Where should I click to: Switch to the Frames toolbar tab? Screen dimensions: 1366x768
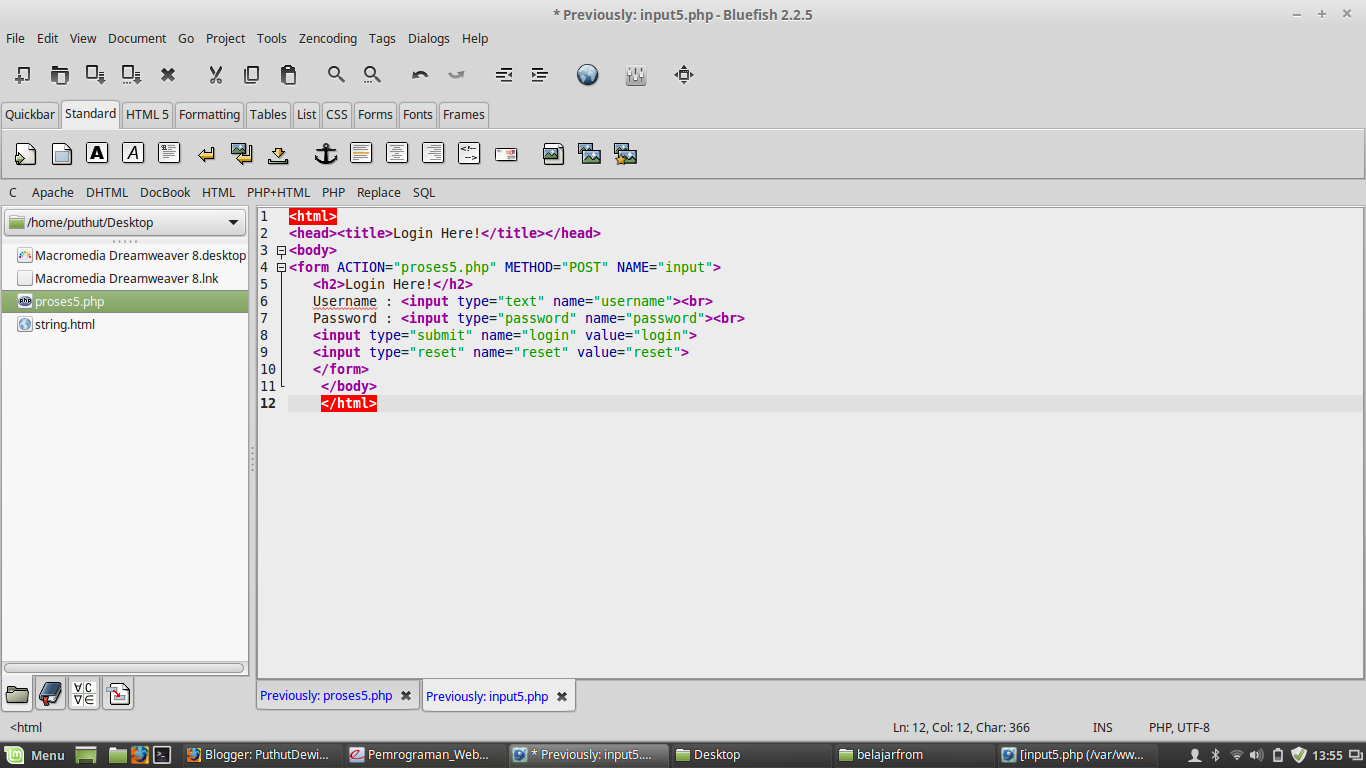[x=464, y=115]
